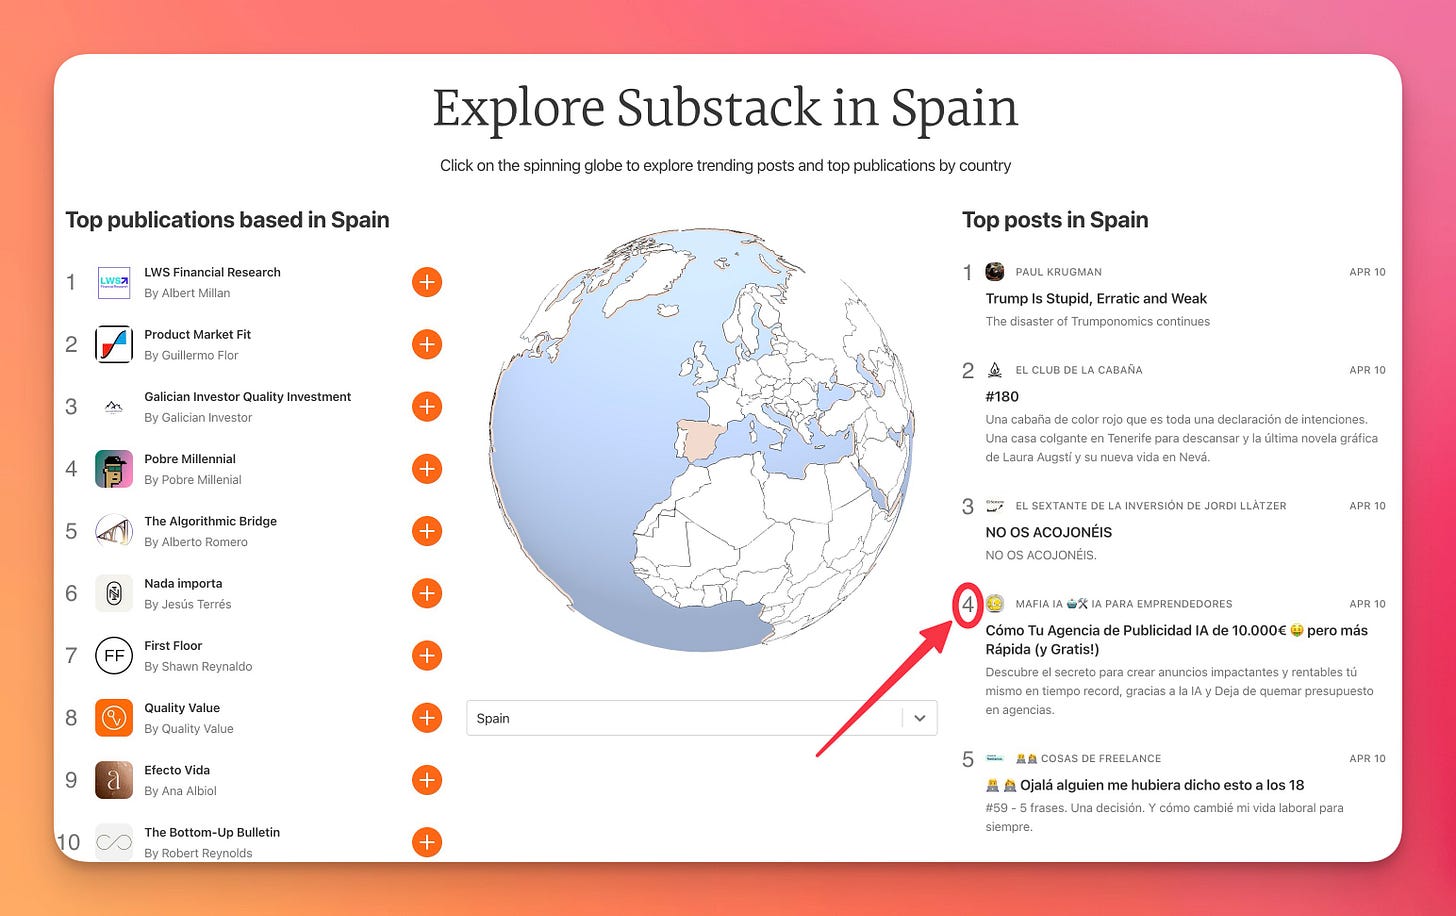Open Product Market Fit publication name
This screenshot has height=916, width=1456.
click(x=197, y=334)
